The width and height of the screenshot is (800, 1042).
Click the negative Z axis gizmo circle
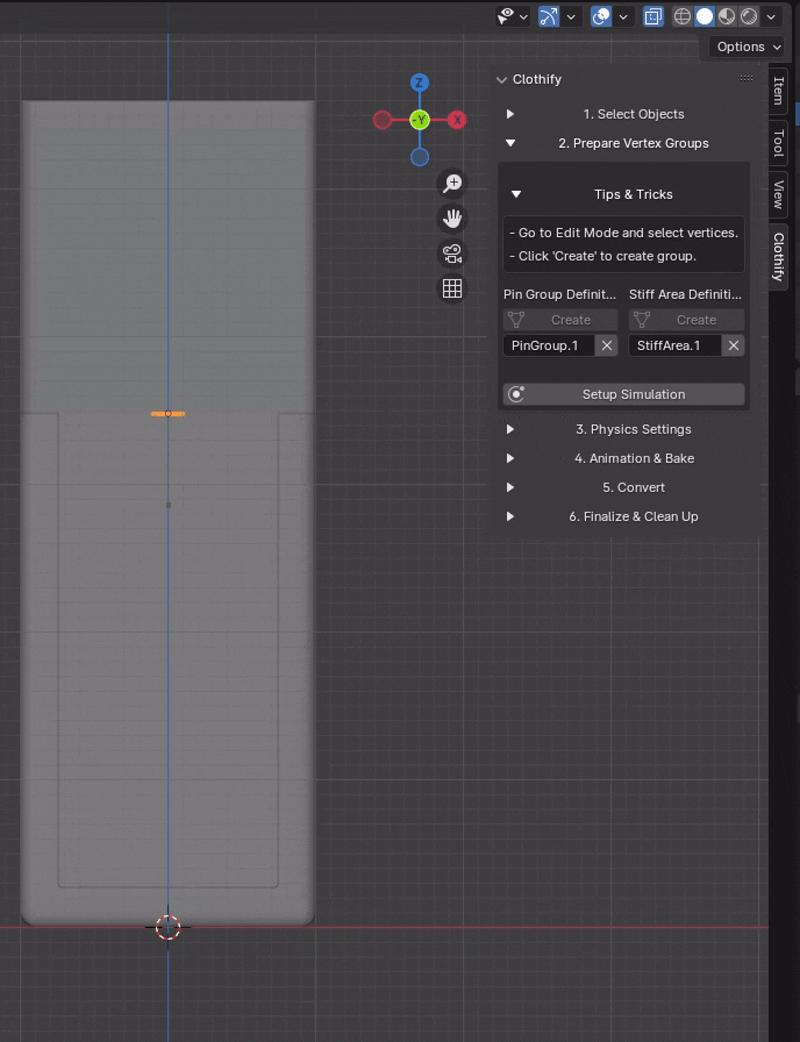(419, 157)
